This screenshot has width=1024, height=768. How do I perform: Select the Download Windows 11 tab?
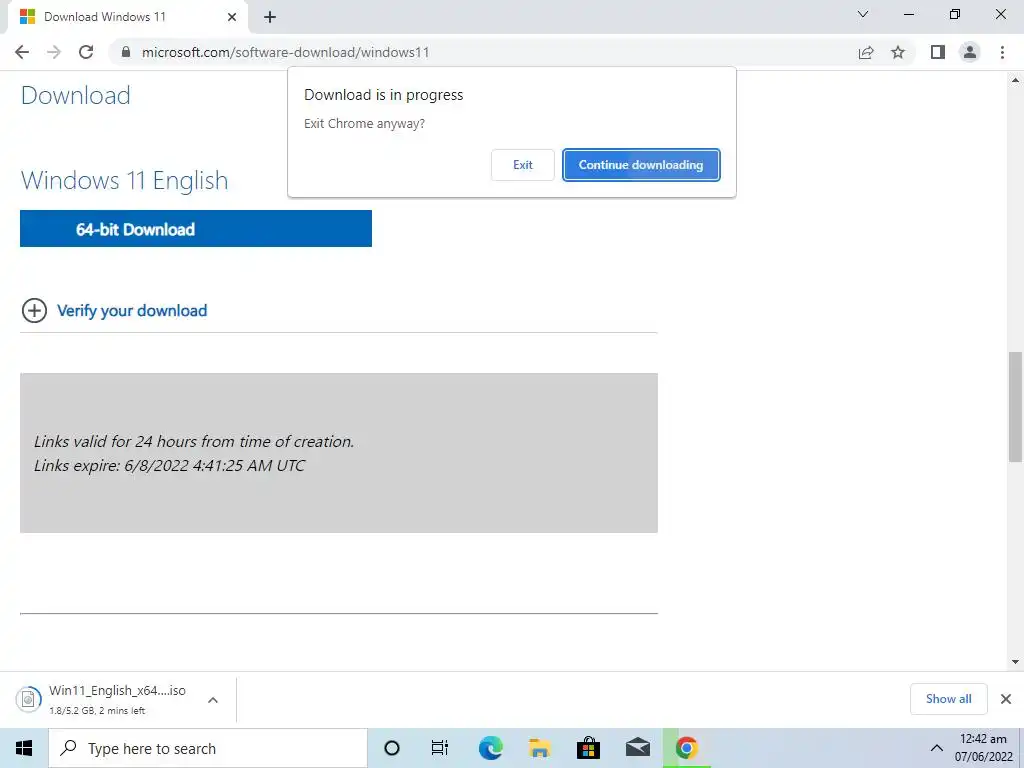pyautogui.click(x=127, y=17)
